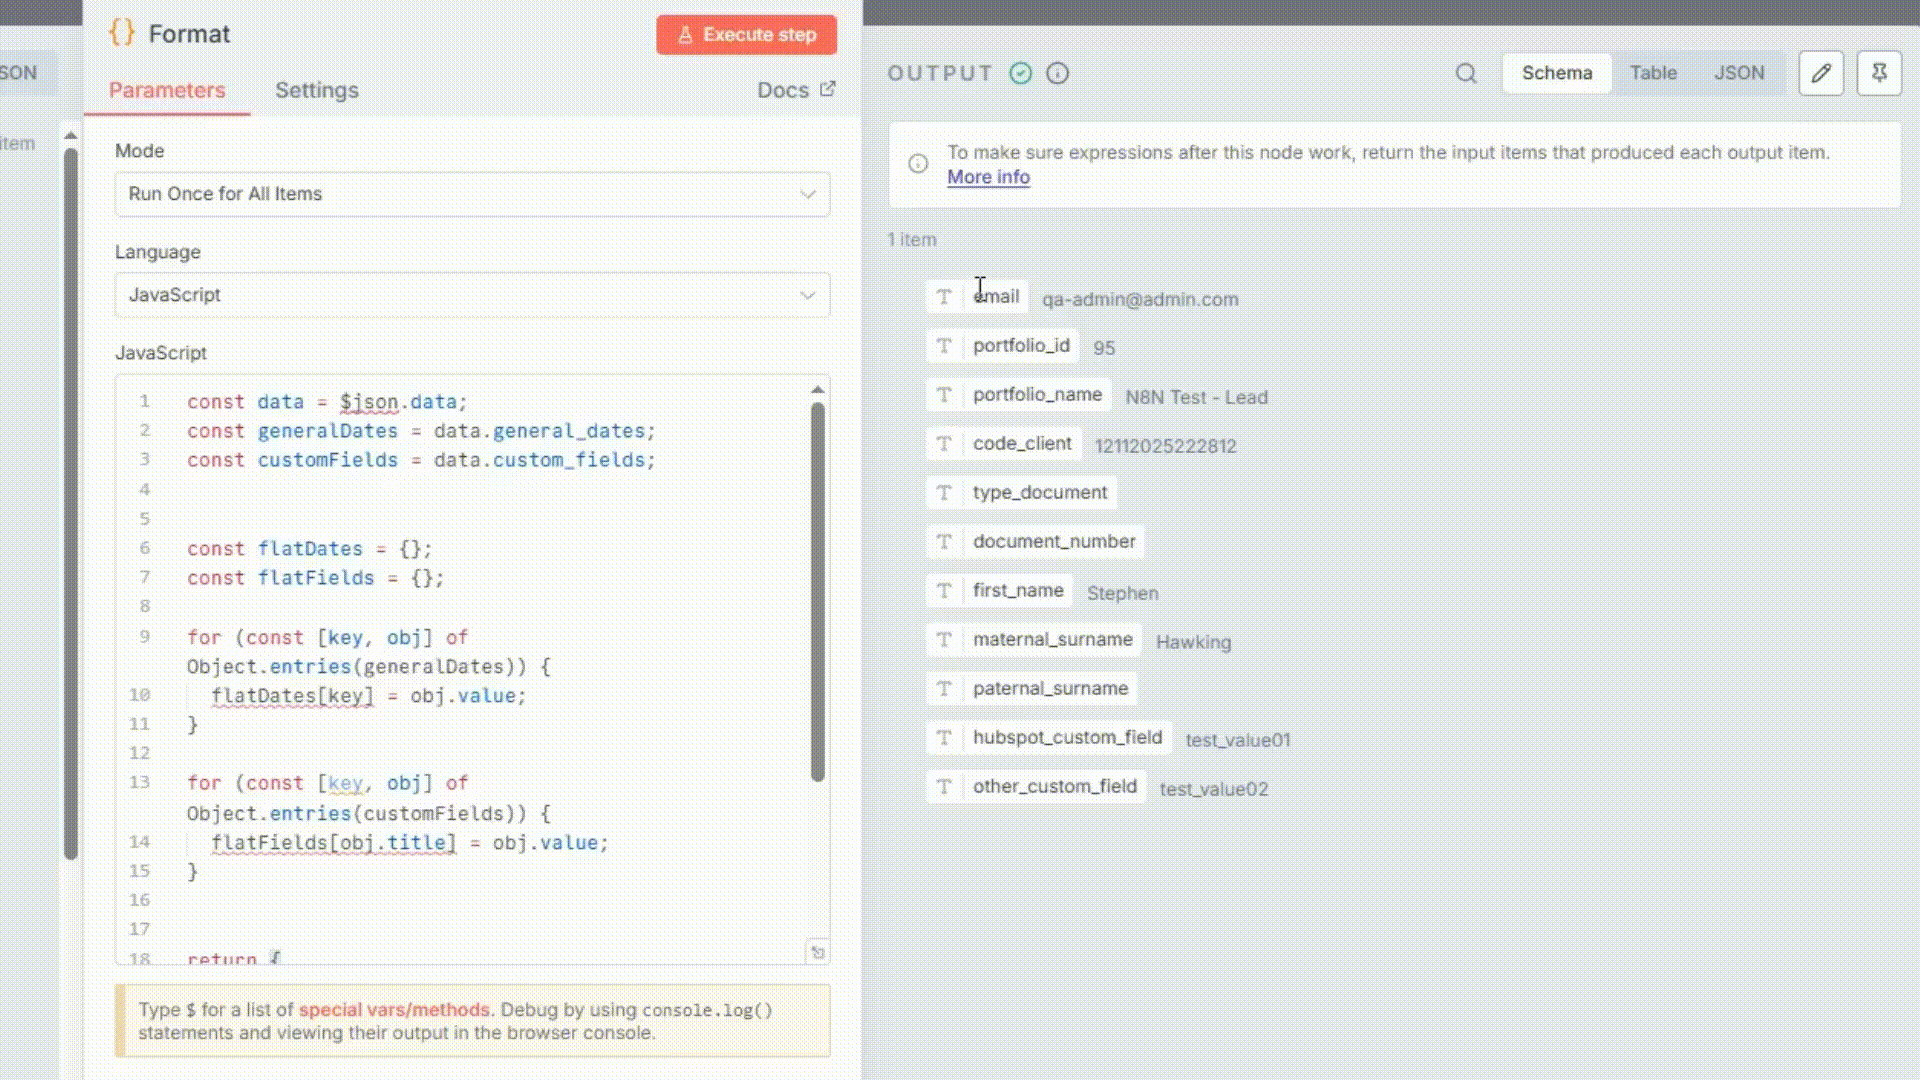Switch output view to Schema

click(1556, 73)
